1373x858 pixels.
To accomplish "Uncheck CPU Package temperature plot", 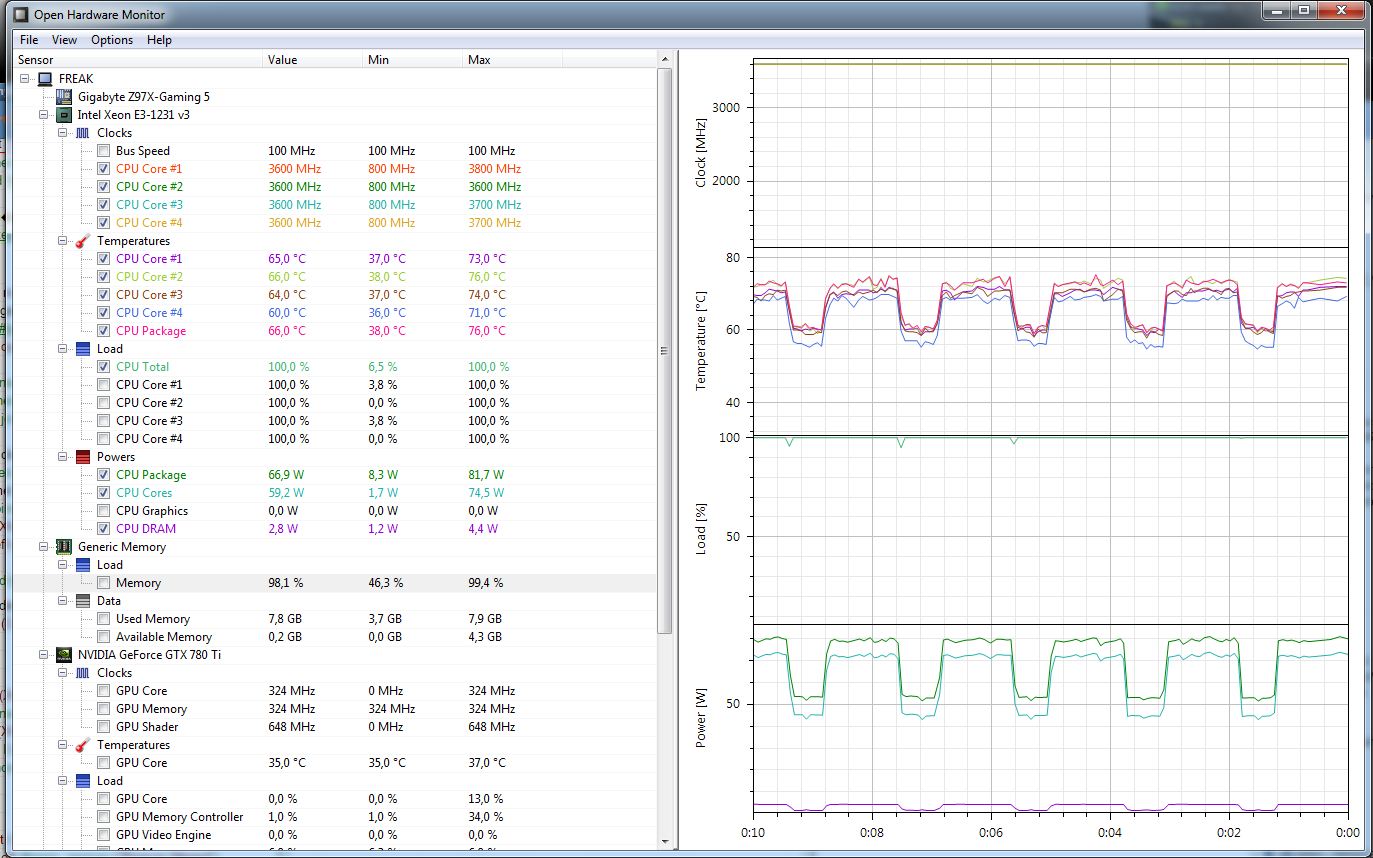I will [104, 331].
